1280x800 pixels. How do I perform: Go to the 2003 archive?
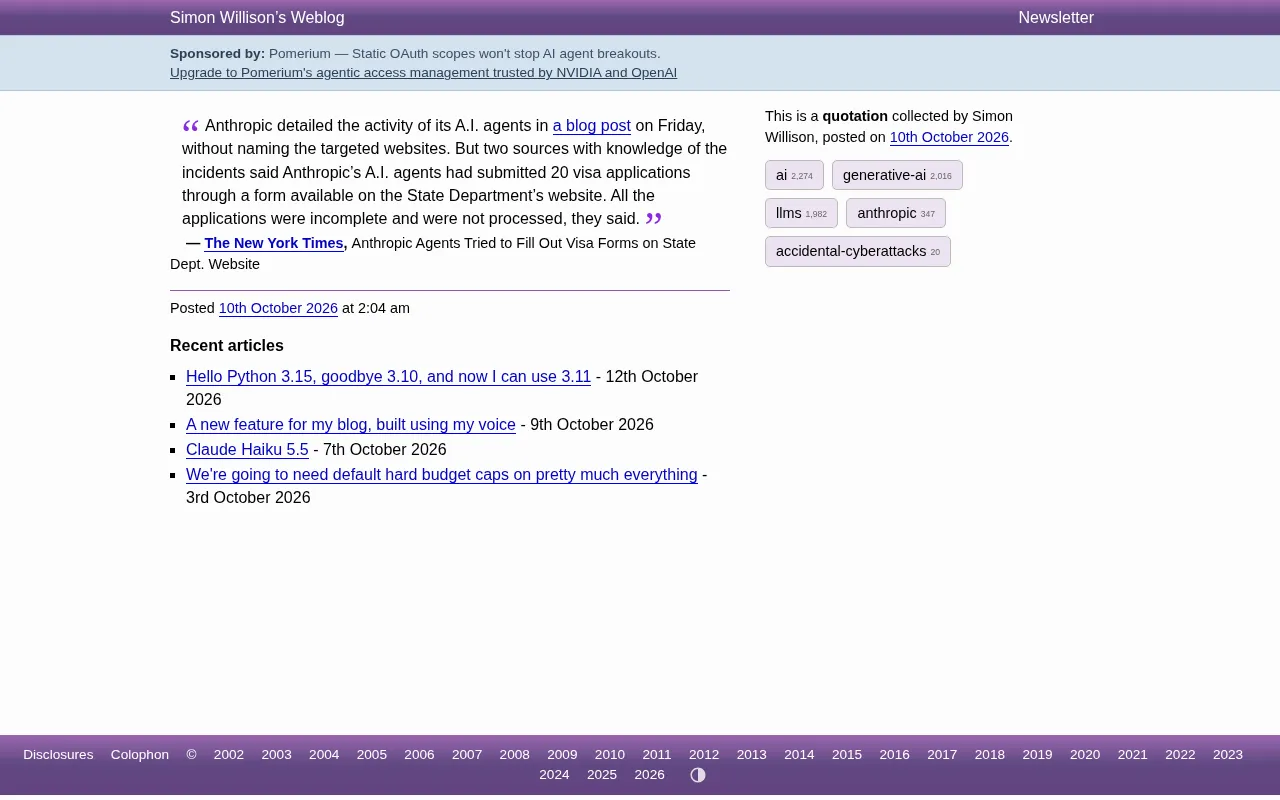click(x=277, y=755)
